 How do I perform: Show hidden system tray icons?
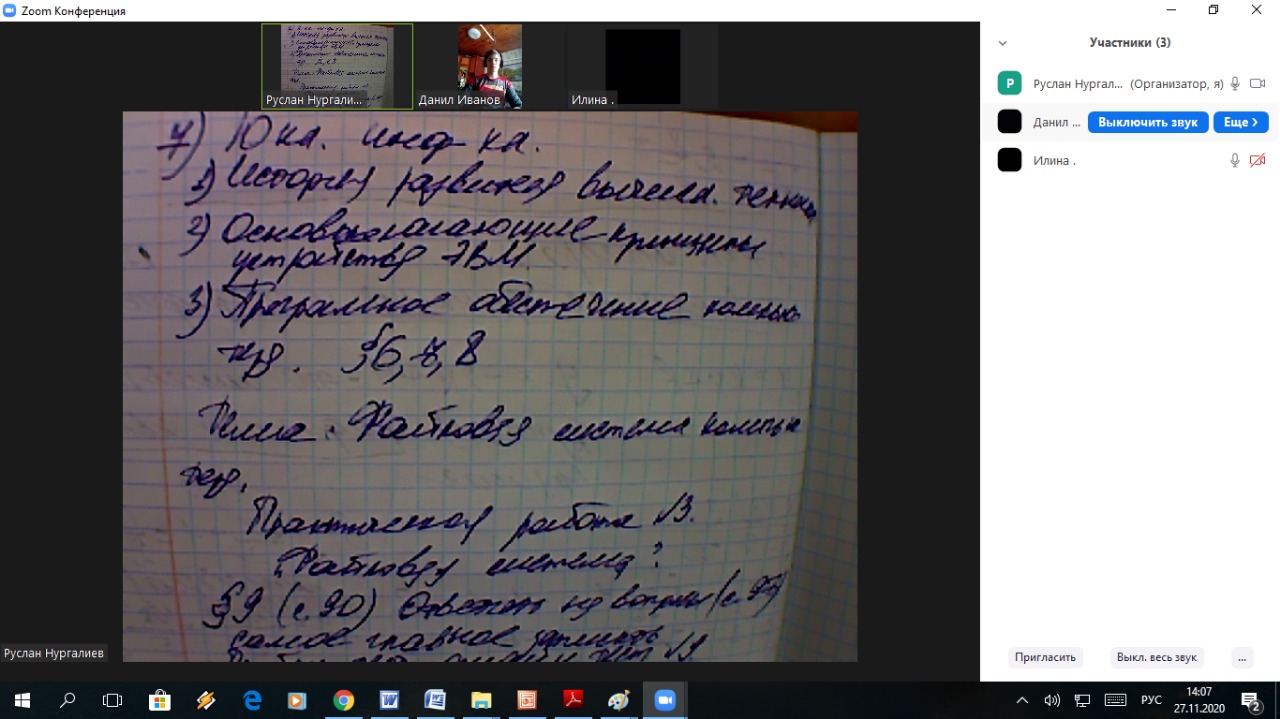(x=1022, y=700)
